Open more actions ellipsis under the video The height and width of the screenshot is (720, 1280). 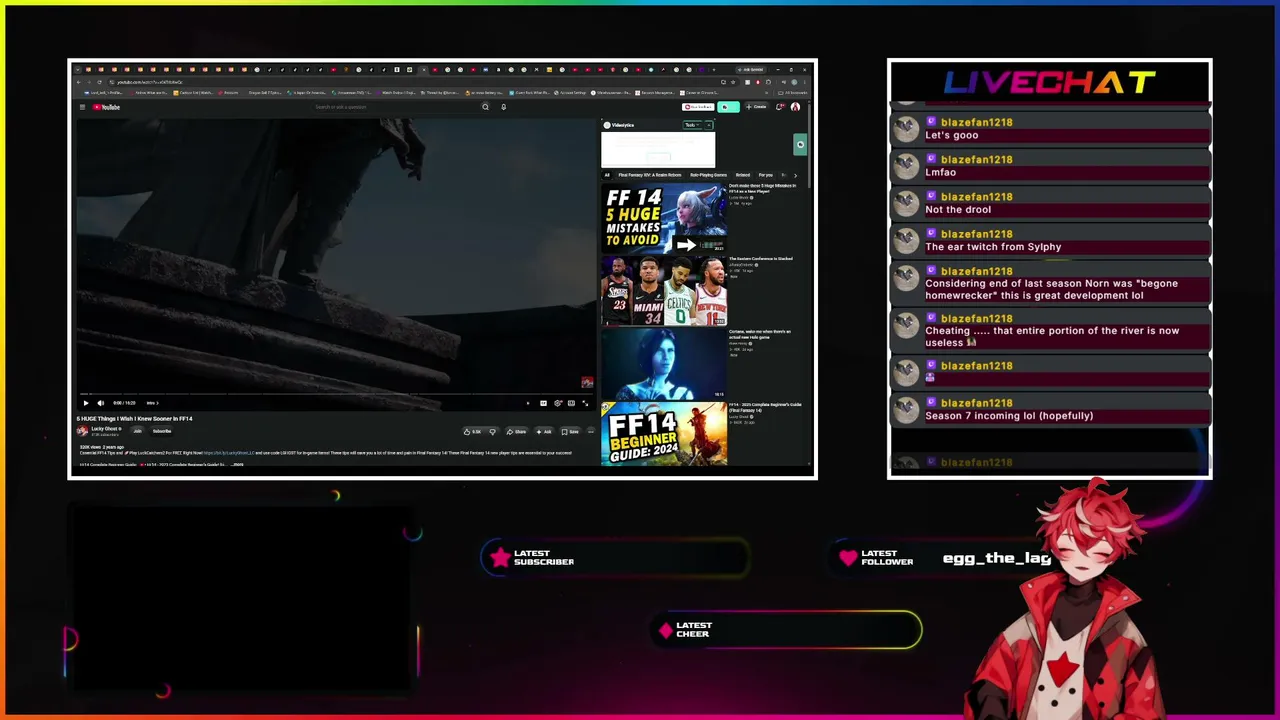(590, 431)
